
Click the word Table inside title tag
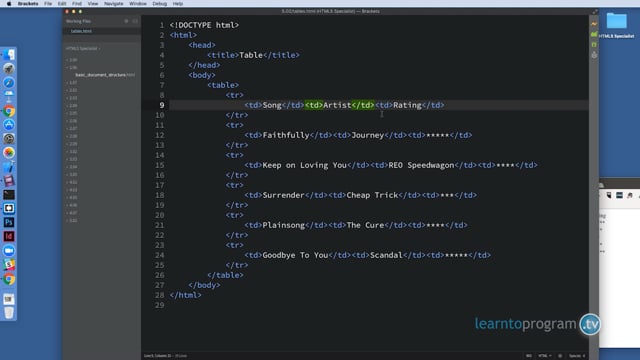tap(251, 55)
